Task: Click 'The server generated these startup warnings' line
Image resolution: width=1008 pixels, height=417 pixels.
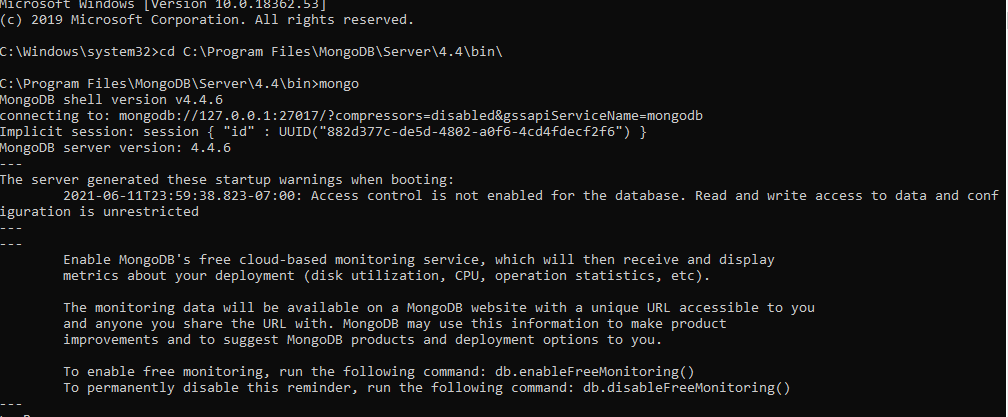Action: click(226, 179)
